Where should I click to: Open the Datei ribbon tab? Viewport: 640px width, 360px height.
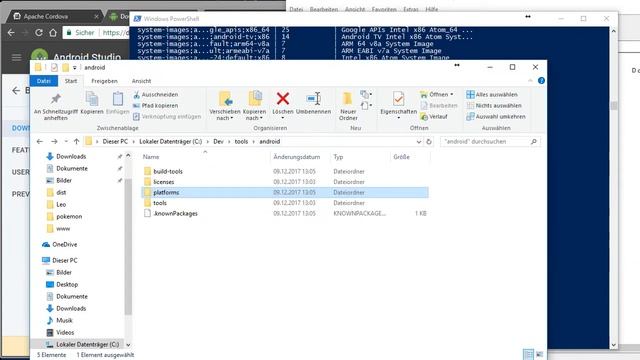coord(44,81)
